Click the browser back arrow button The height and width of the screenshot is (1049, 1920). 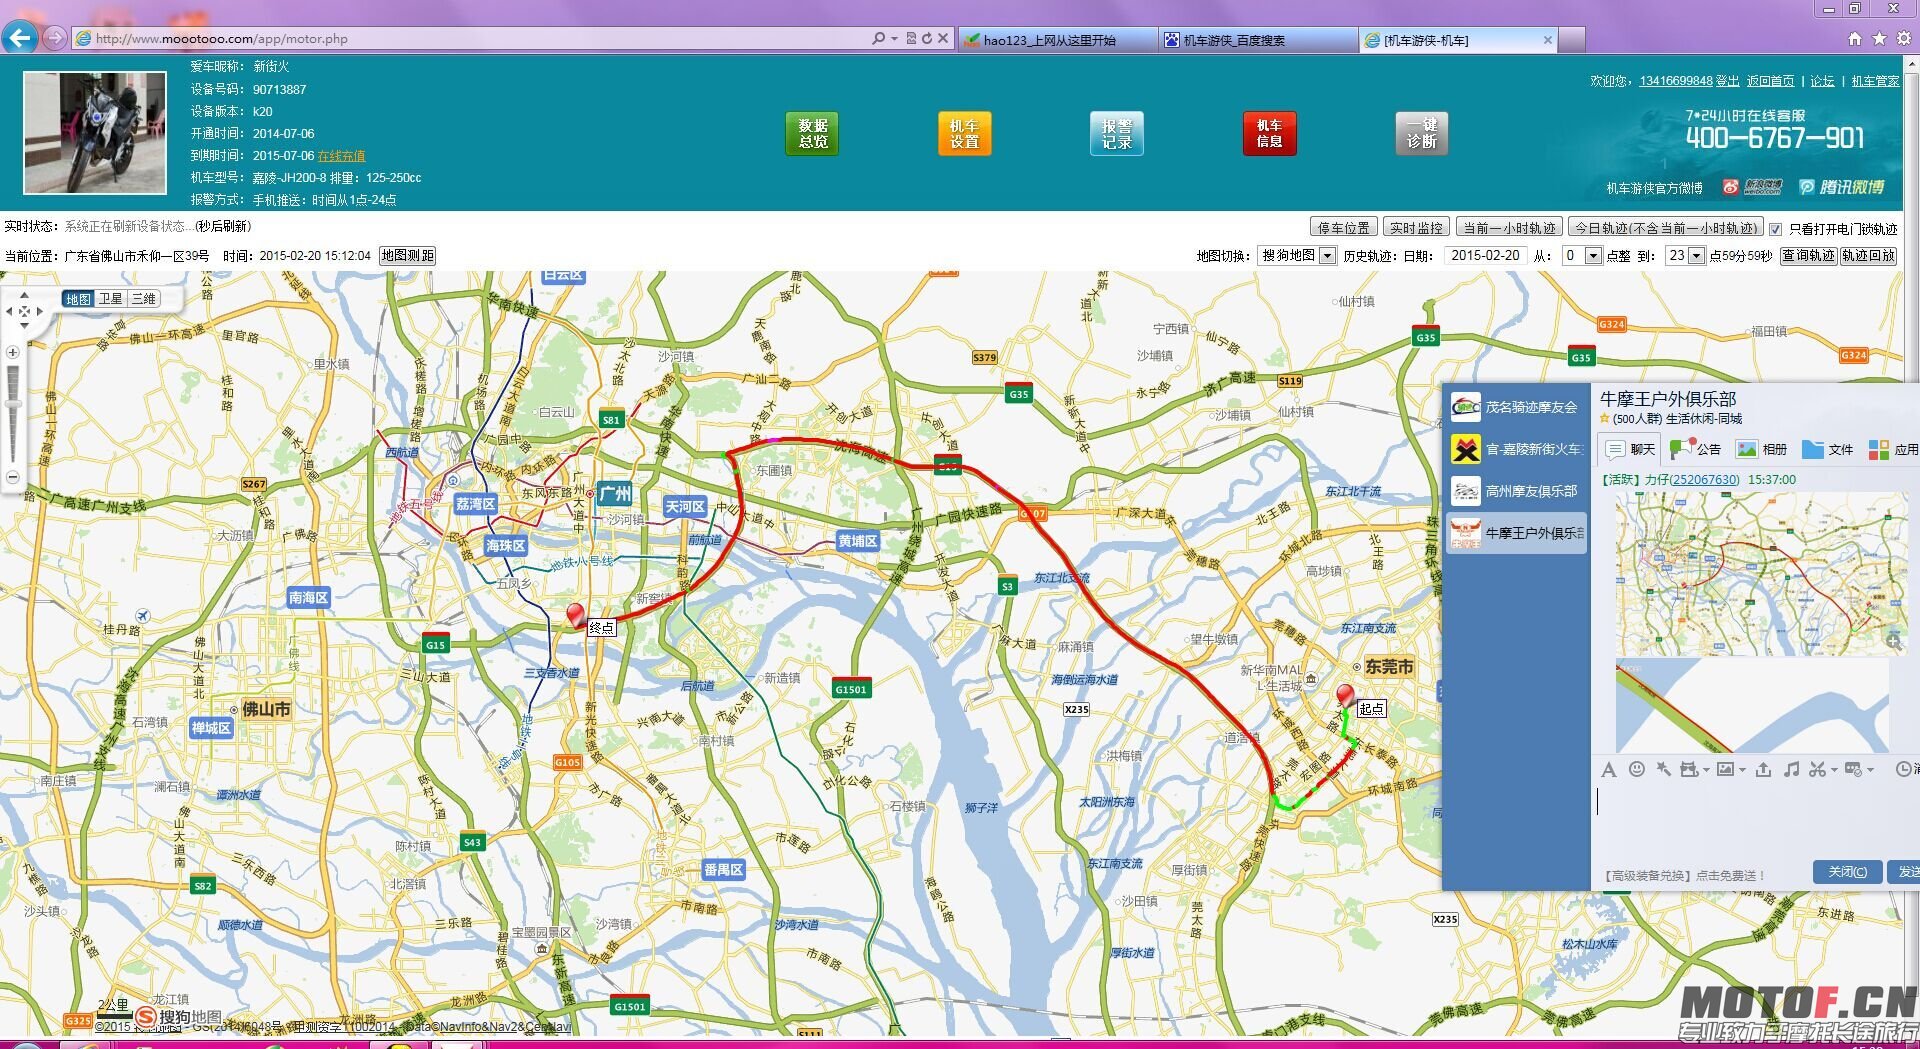coord(19,38)
